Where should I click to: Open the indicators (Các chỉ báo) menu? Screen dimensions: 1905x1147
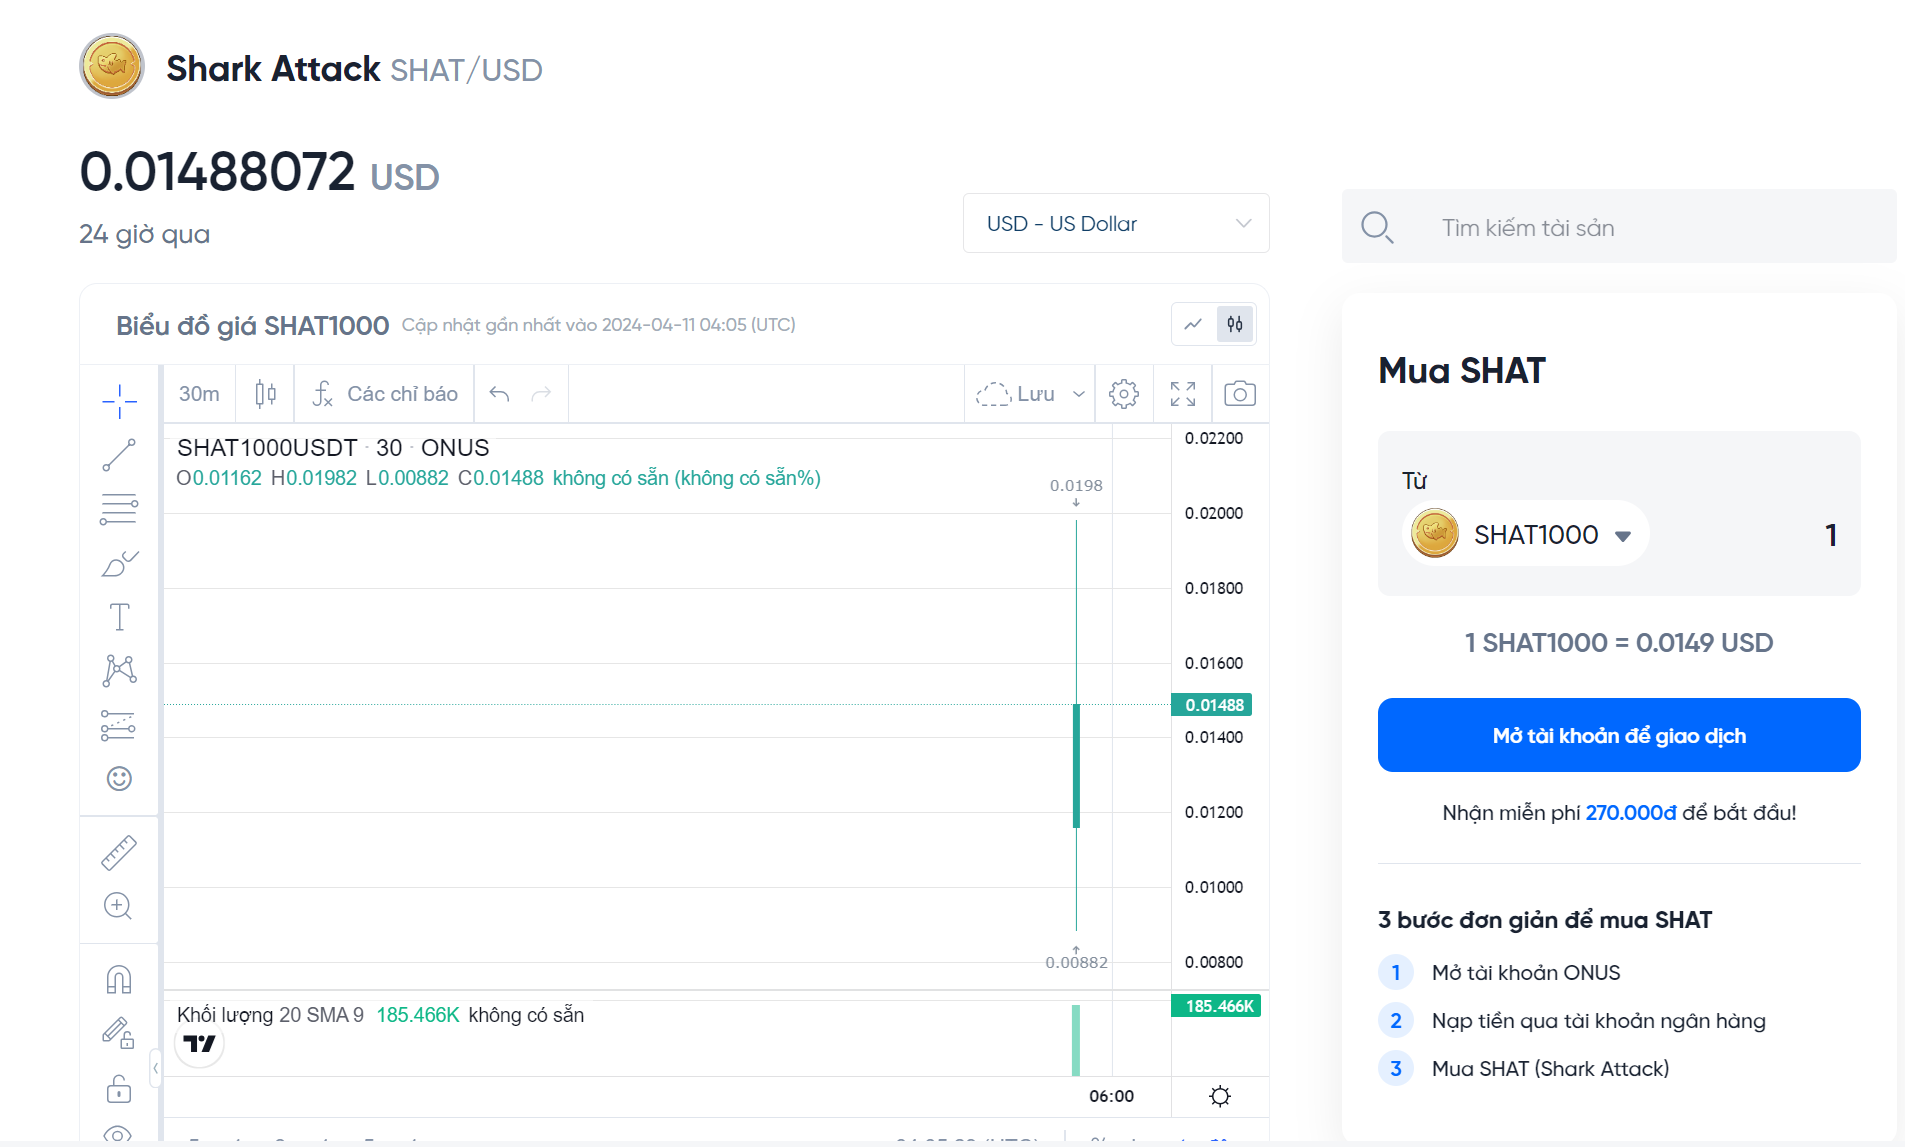385,394
